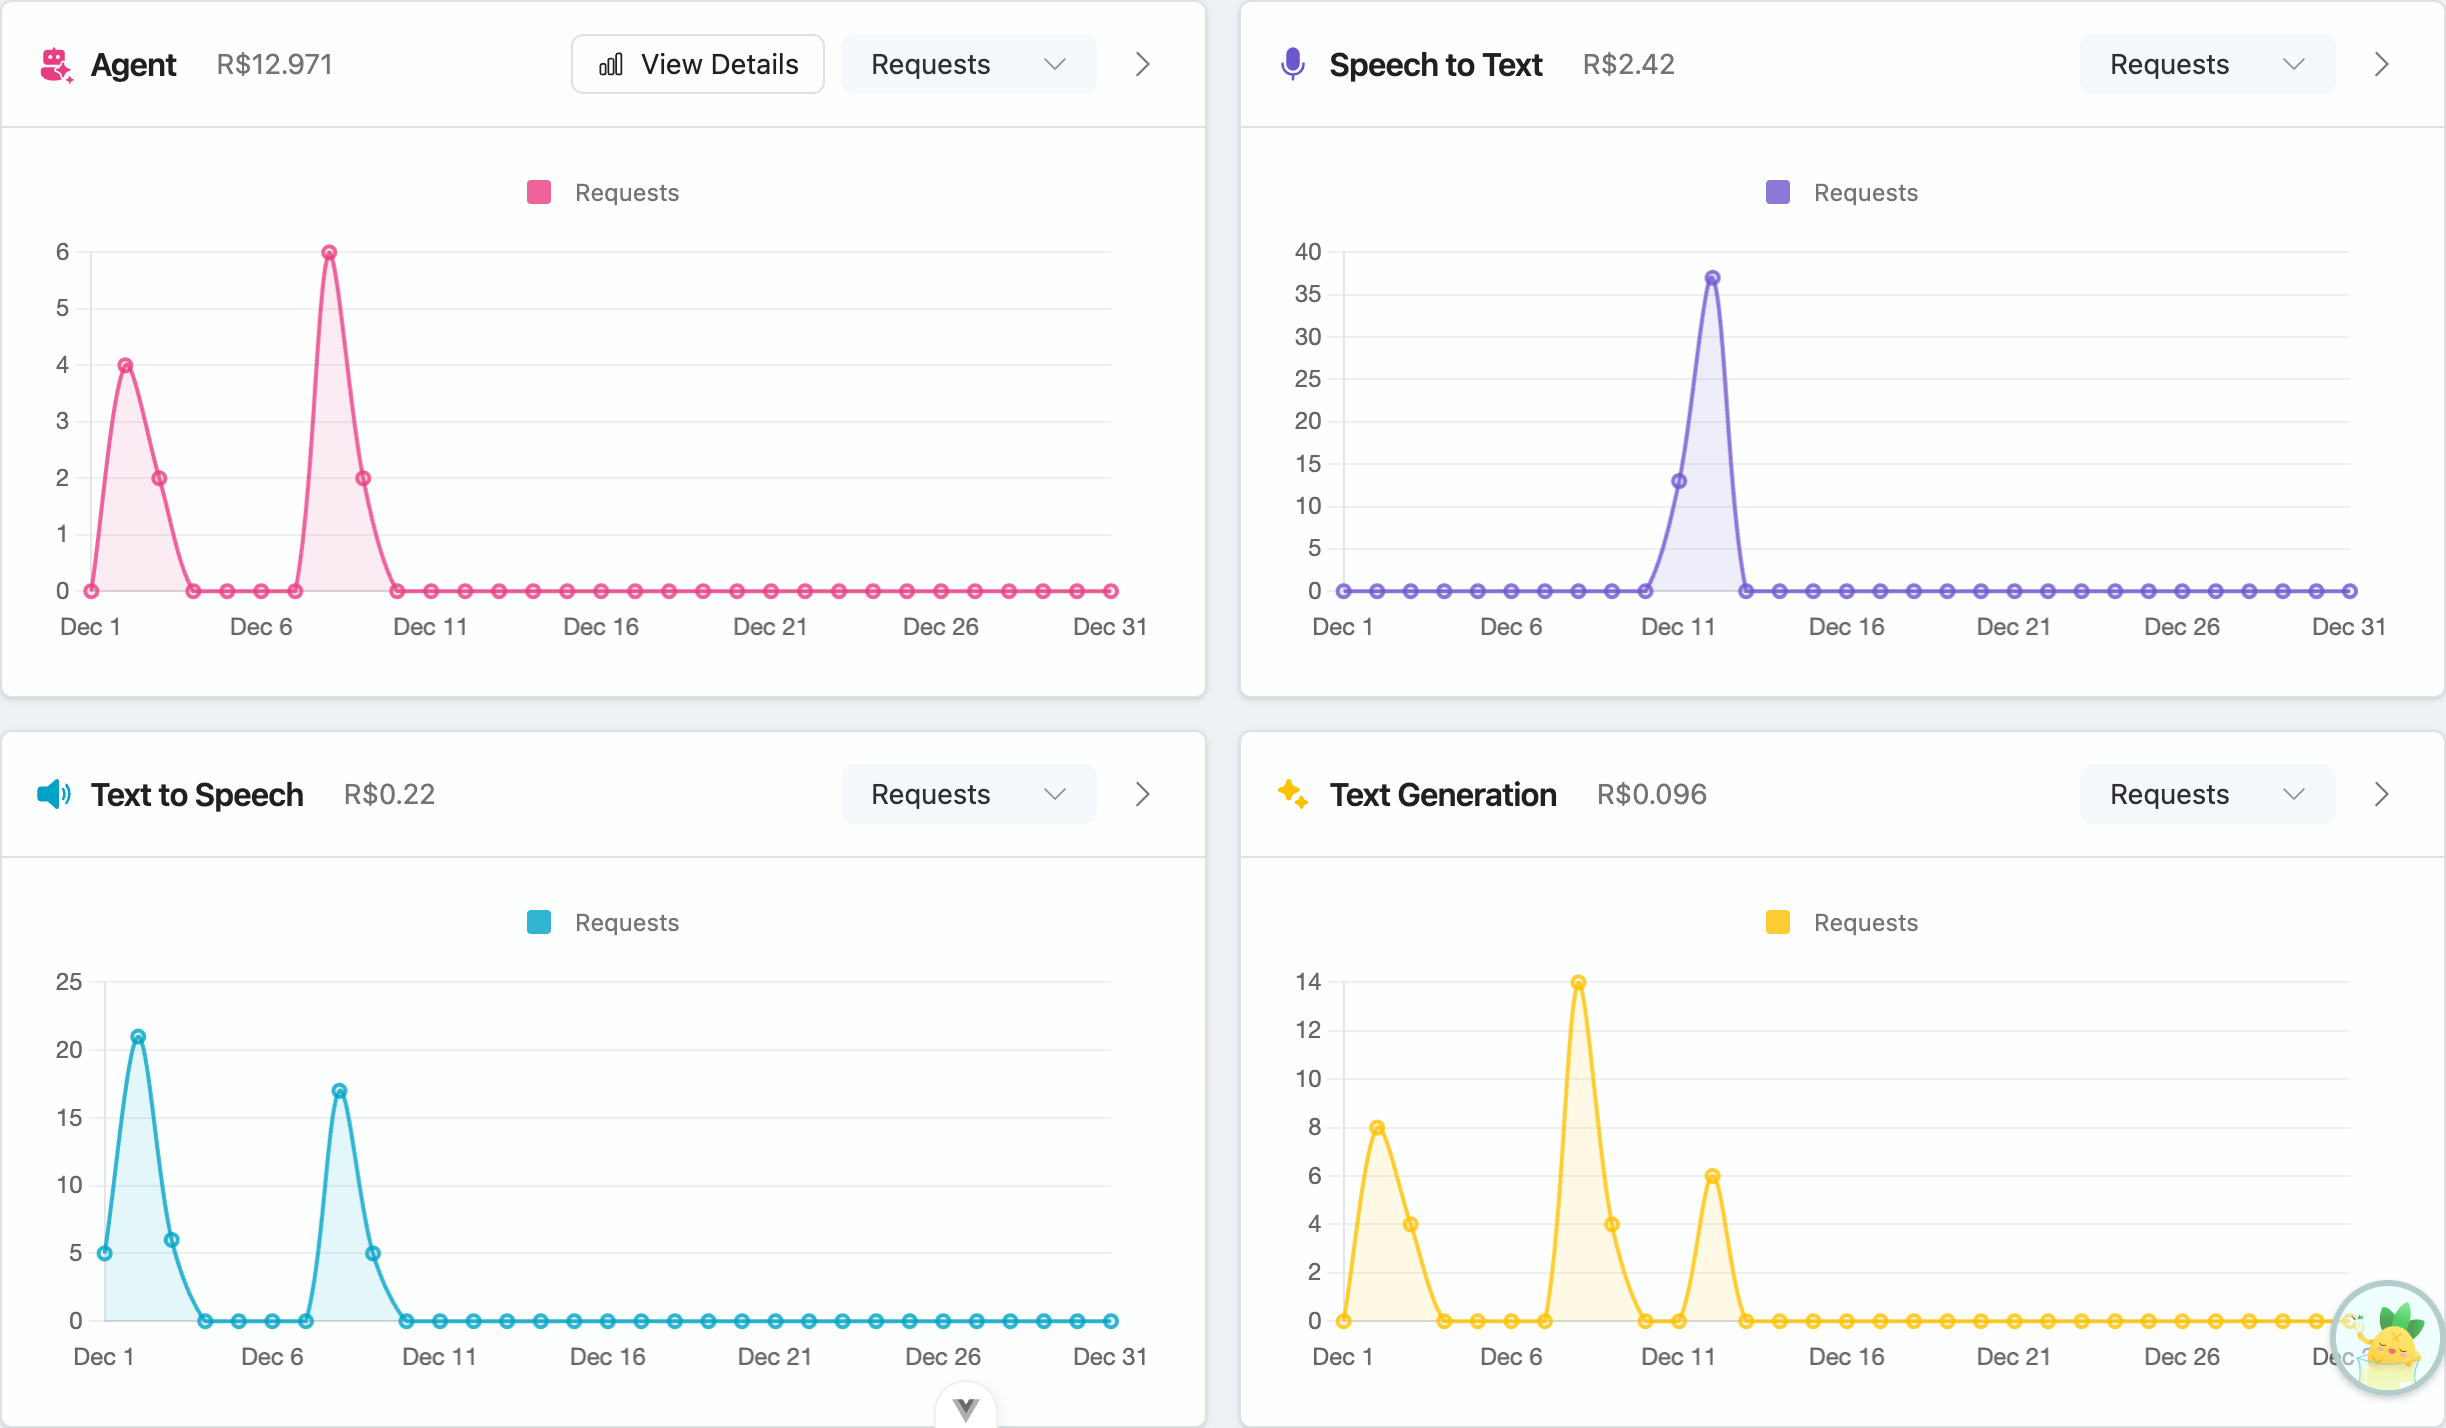Open Requests dropdown in Speech to Text card
This screenshot has height=1428, width=2446.
2207,65
